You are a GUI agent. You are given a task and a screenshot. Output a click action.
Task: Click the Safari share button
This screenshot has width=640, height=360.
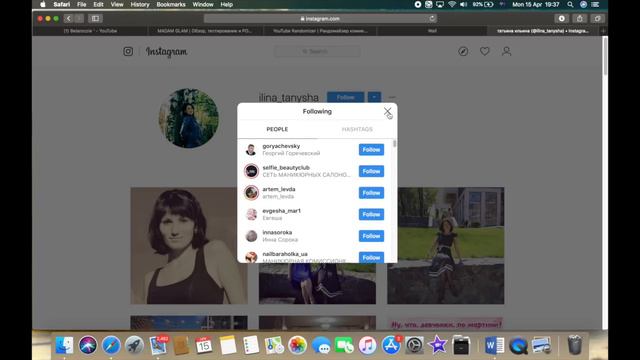click(580, 18)
